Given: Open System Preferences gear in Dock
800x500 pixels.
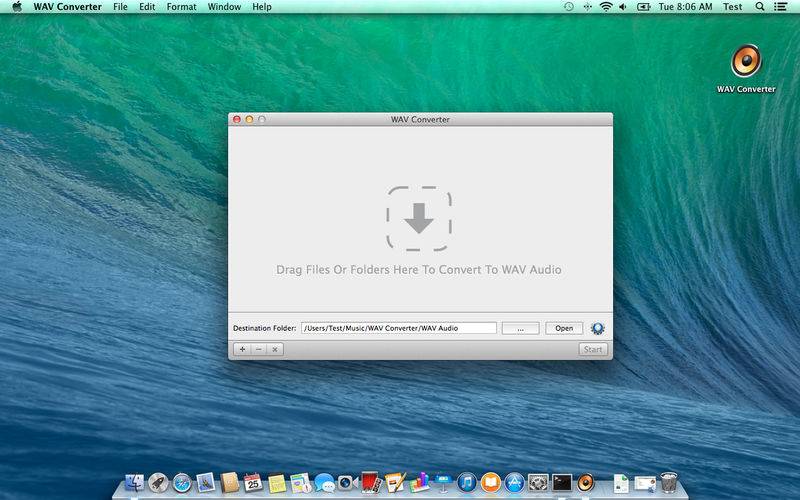Looking at the screenshot, I should tap(538, 482).
